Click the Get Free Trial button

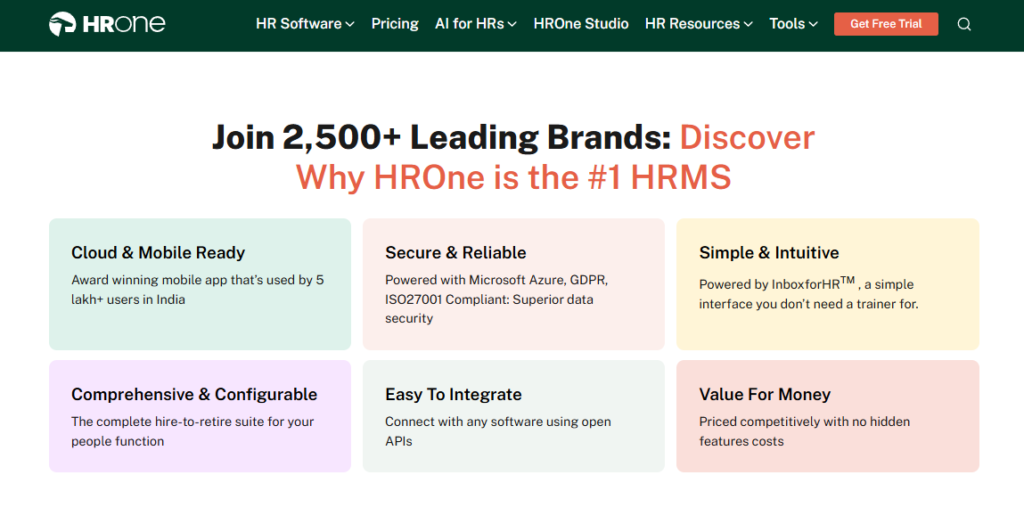pyautogui.click(x=886, y=24)
